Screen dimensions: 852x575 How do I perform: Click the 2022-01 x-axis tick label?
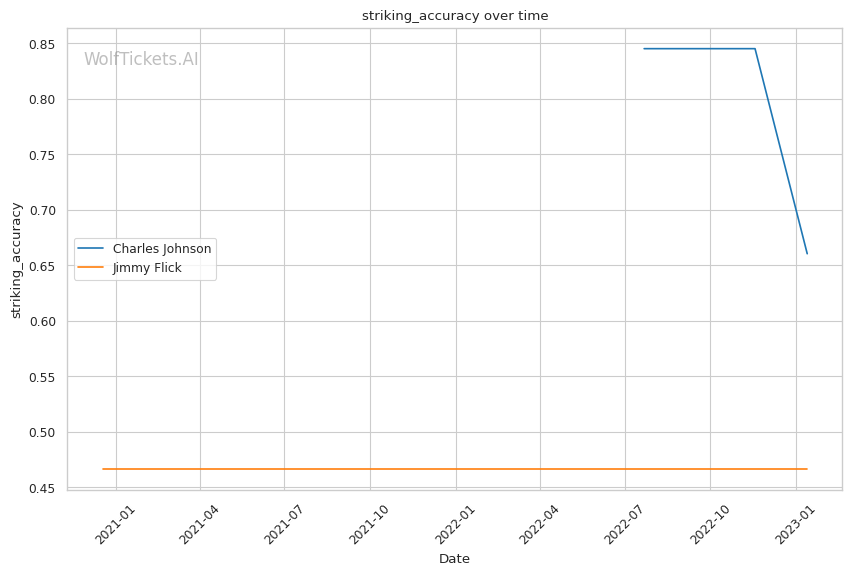click(454, 521)
